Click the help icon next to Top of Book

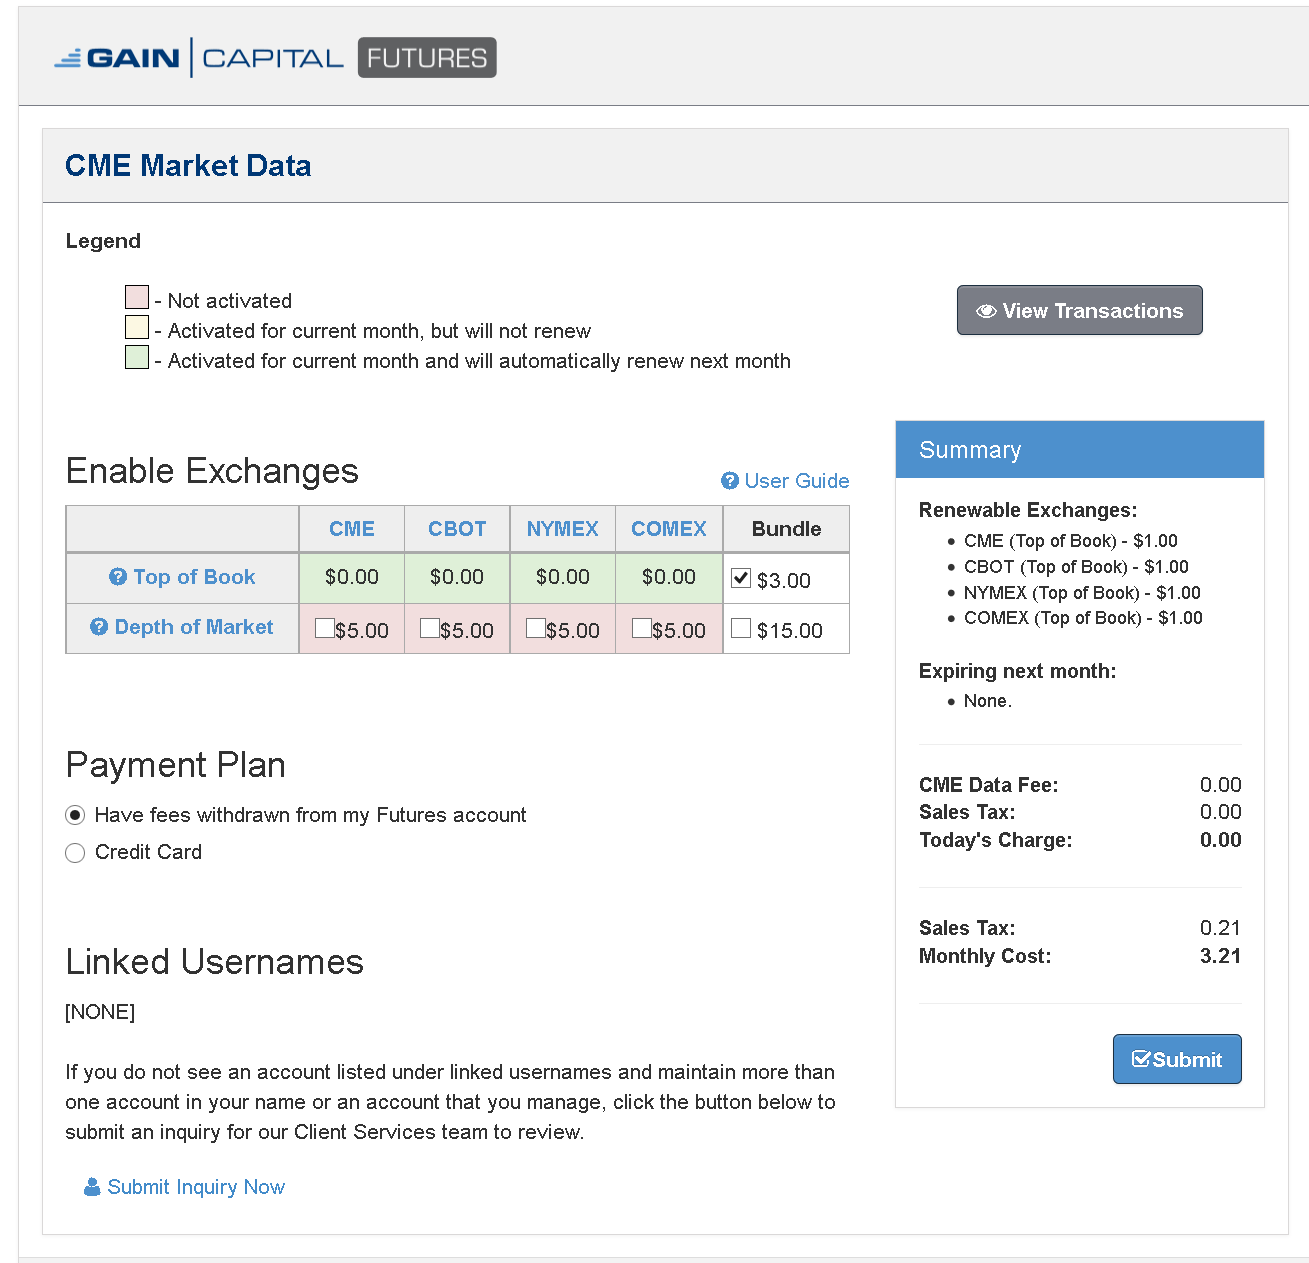click(x=118, y=577)
